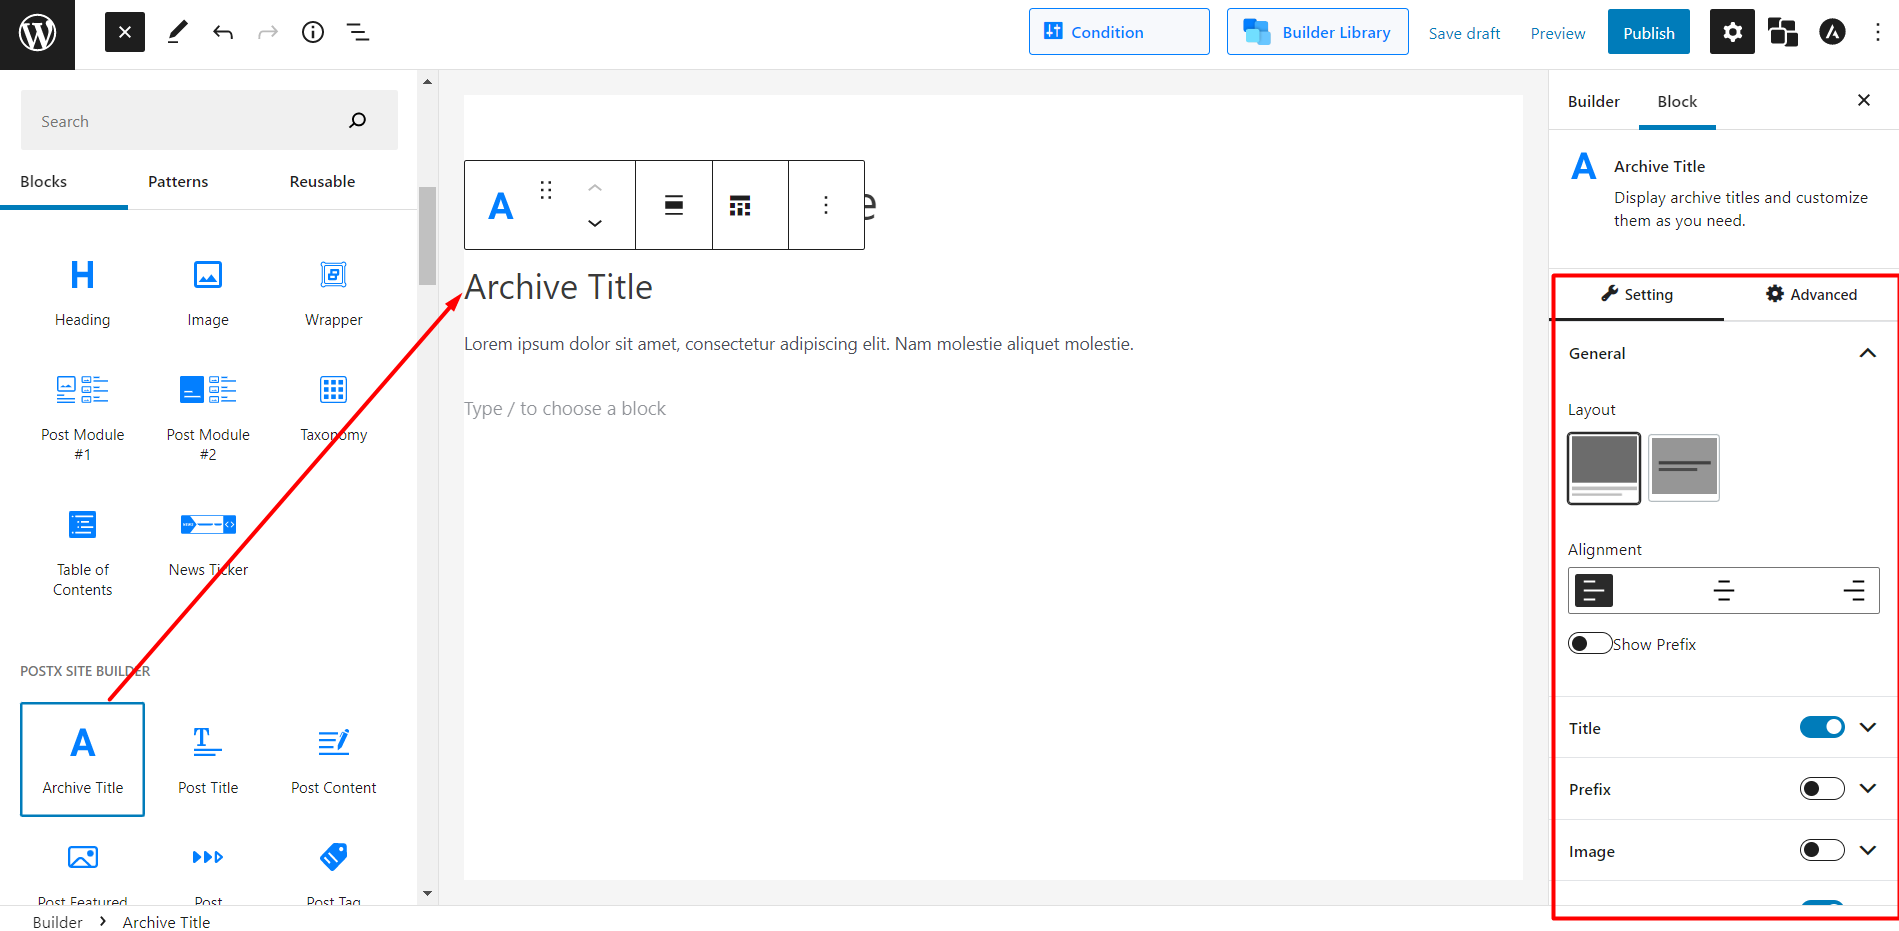Viewport: 1899px width, 931px height.
Task: Insert the Post Content block
Action: (x=334, y=760)
